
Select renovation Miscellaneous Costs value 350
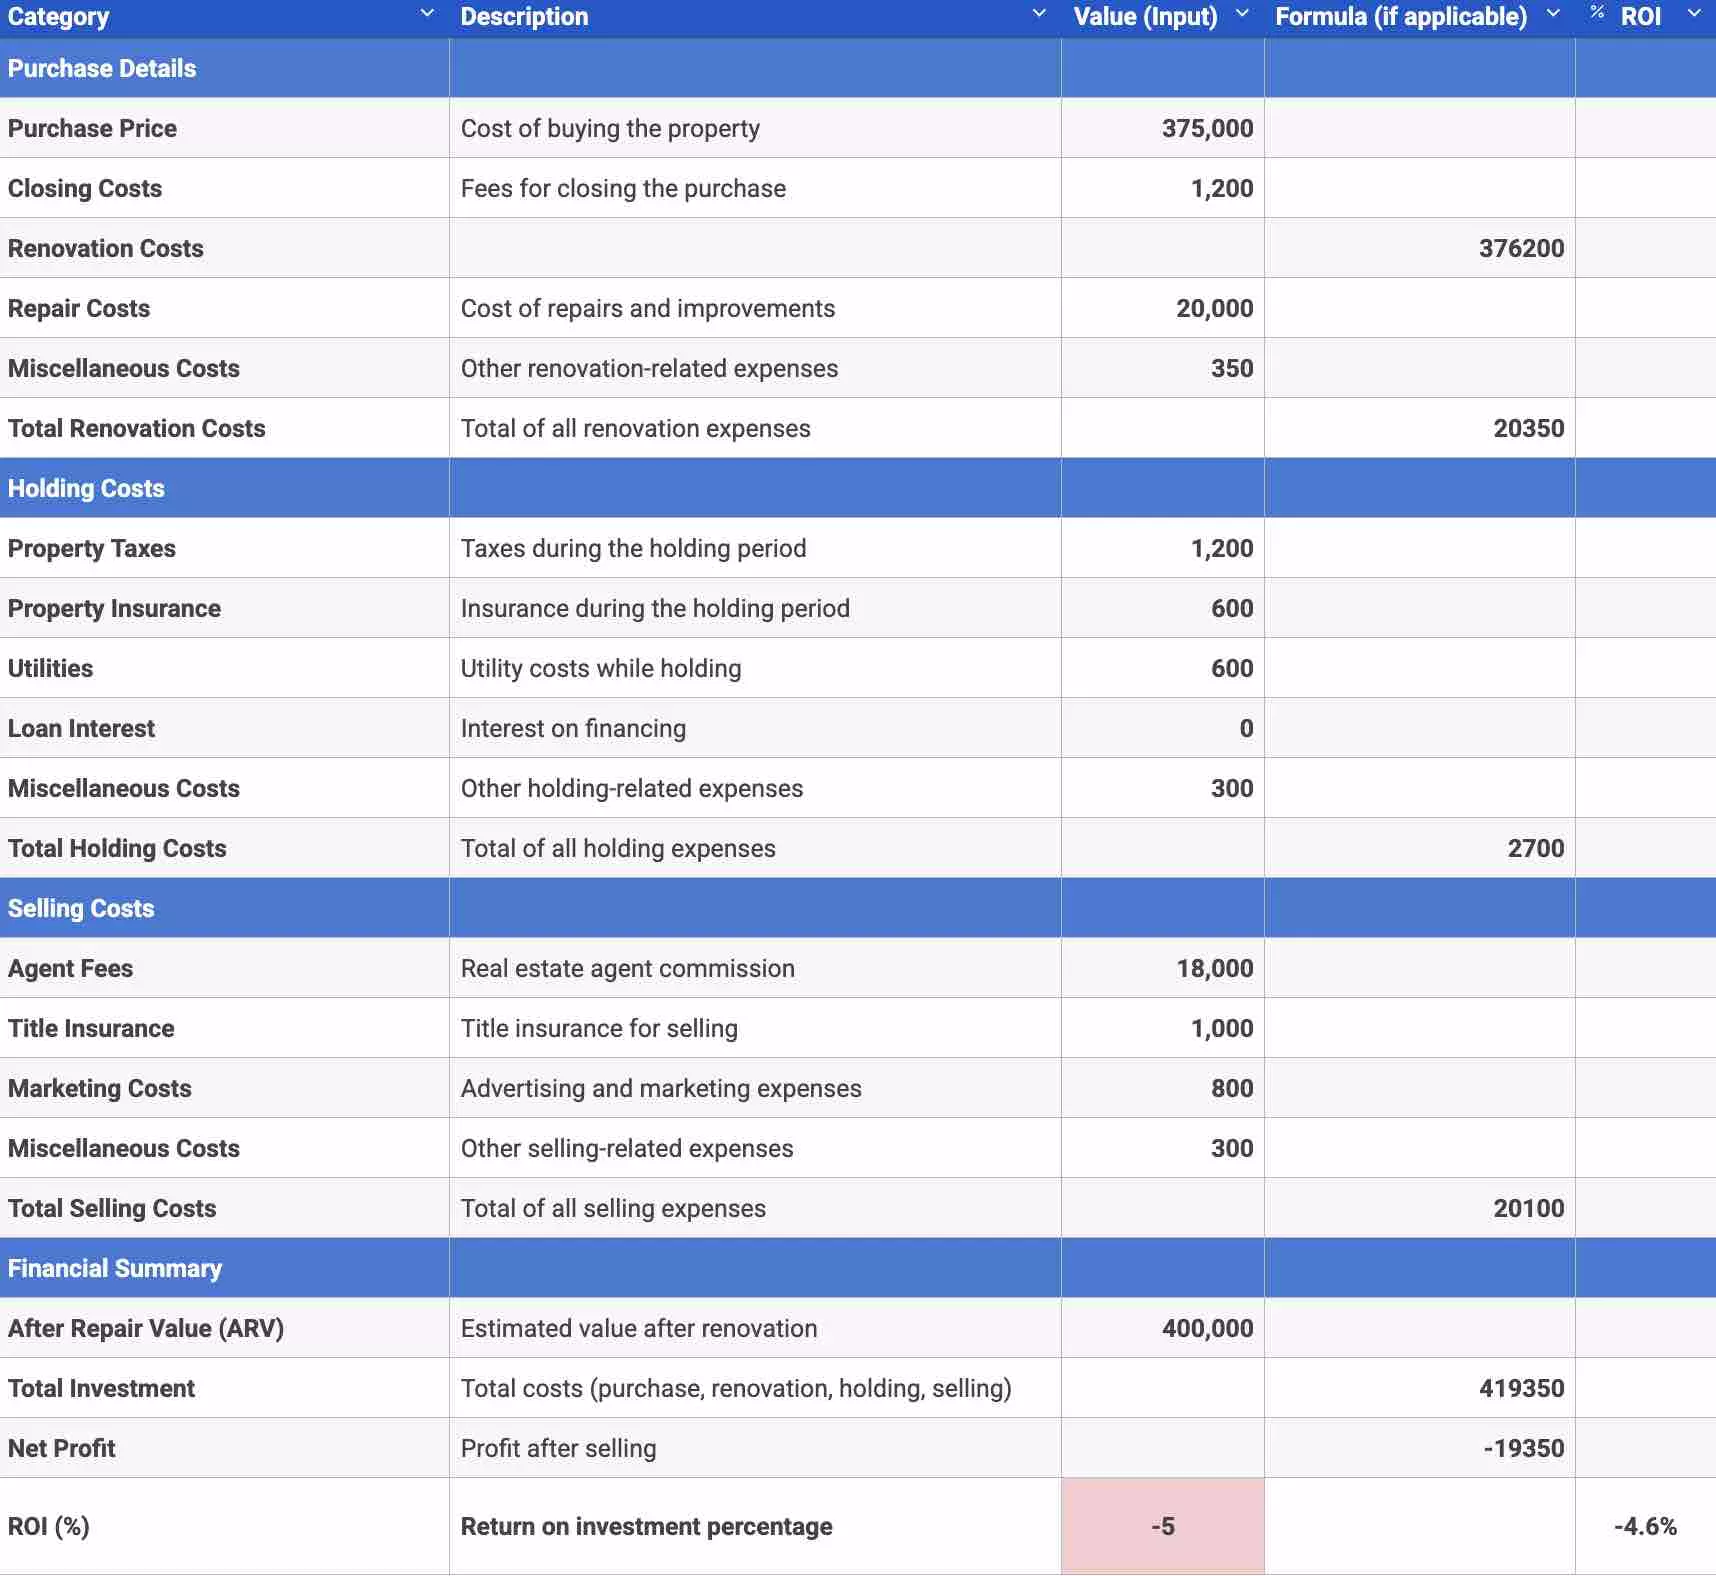[x=1232, y=368]
